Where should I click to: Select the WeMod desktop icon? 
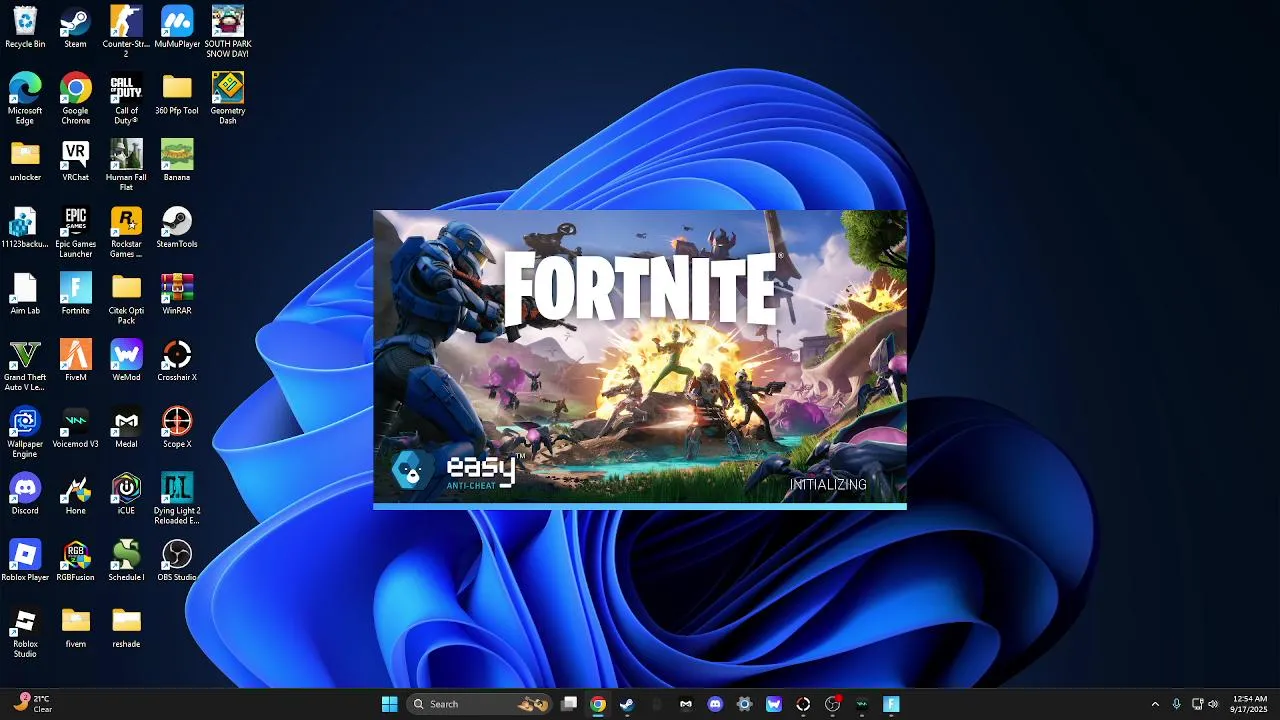point(126,360)
